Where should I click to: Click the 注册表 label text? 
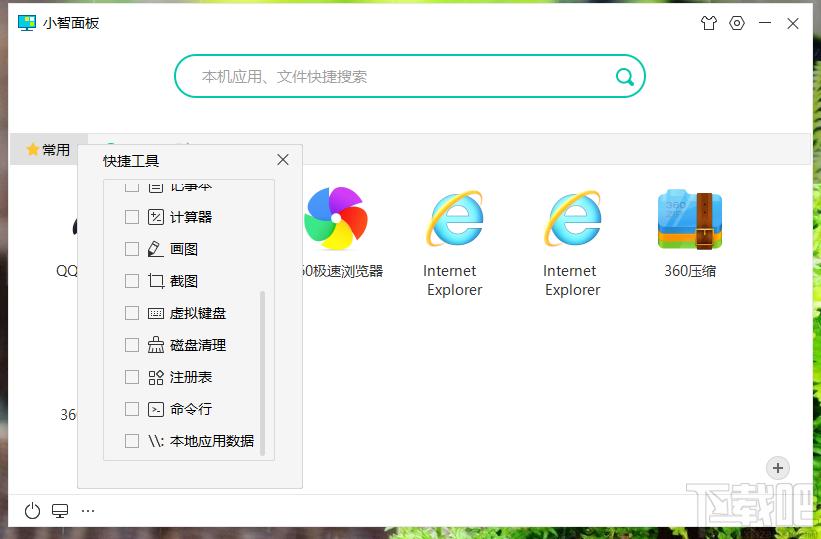[x=191, y=377]
